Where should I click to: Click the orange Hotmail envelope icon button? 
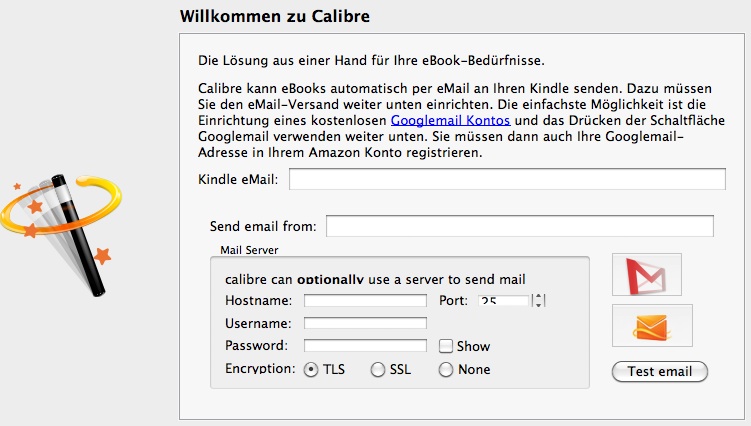click(x=652, y=325)
